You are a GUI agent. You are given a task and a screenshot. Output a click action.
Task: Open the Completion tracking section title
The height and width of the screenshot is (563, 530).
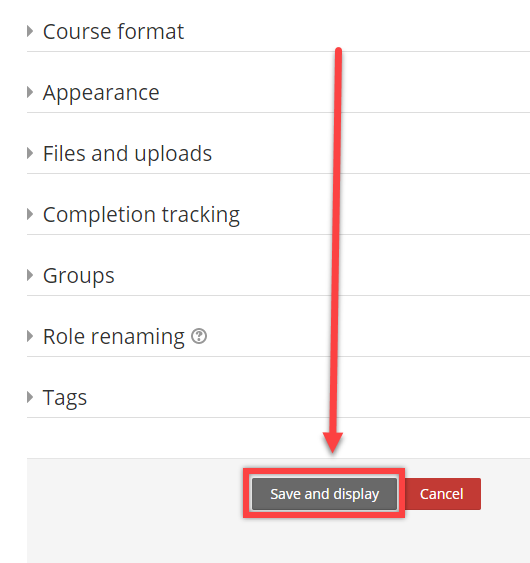pyautogui.click(x=141, y=215)
